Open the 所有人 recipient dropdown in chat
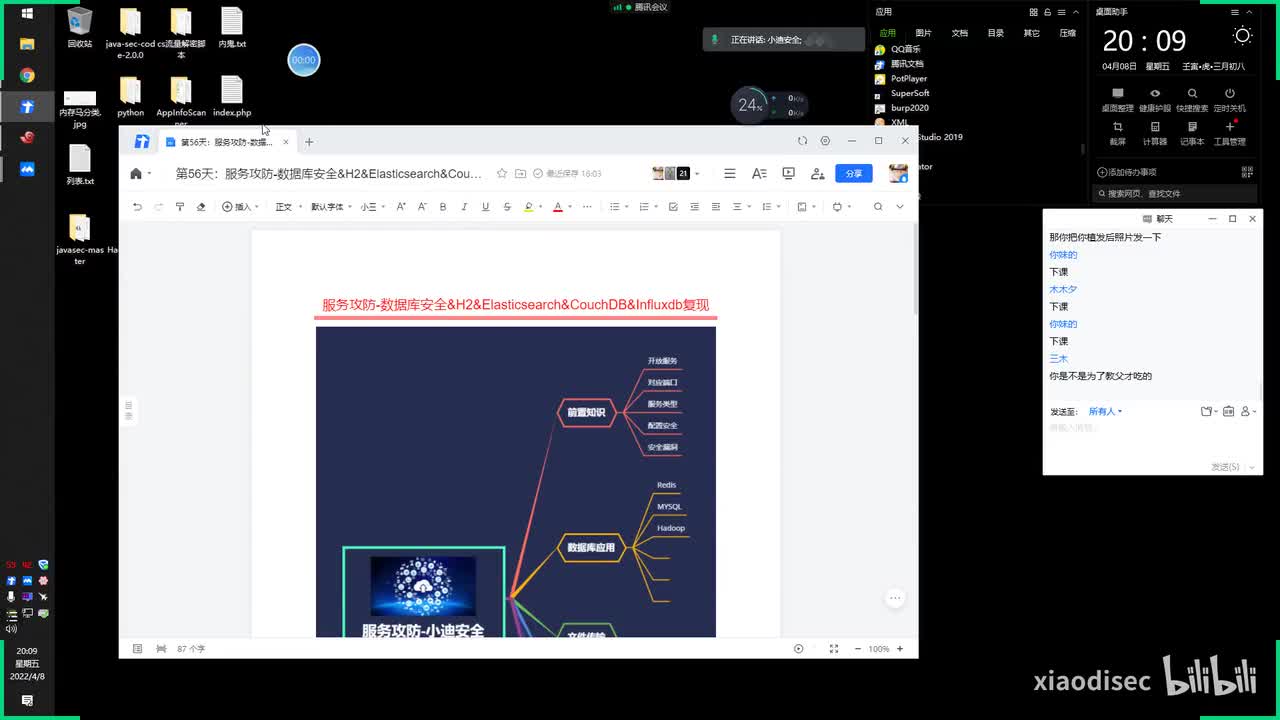 [x=1105, y=411]
